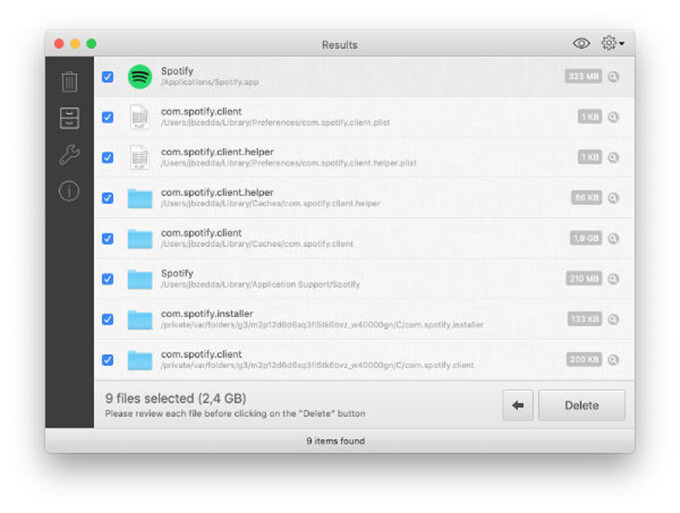Click the com.spotify.installer folder icon

[x=140, y=320]
